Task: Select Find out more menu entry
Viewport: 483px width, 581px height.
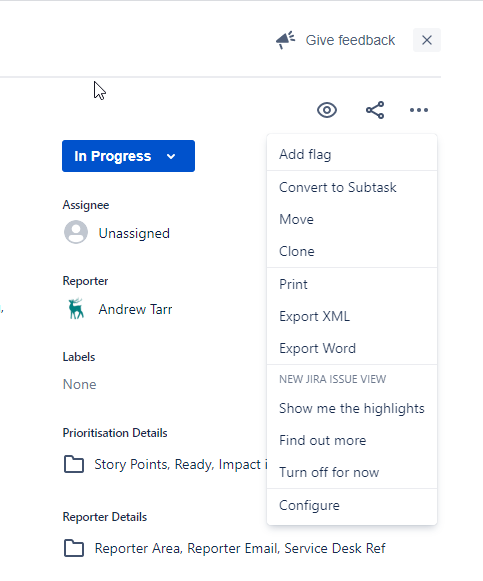Action: (x=352, y=440)
